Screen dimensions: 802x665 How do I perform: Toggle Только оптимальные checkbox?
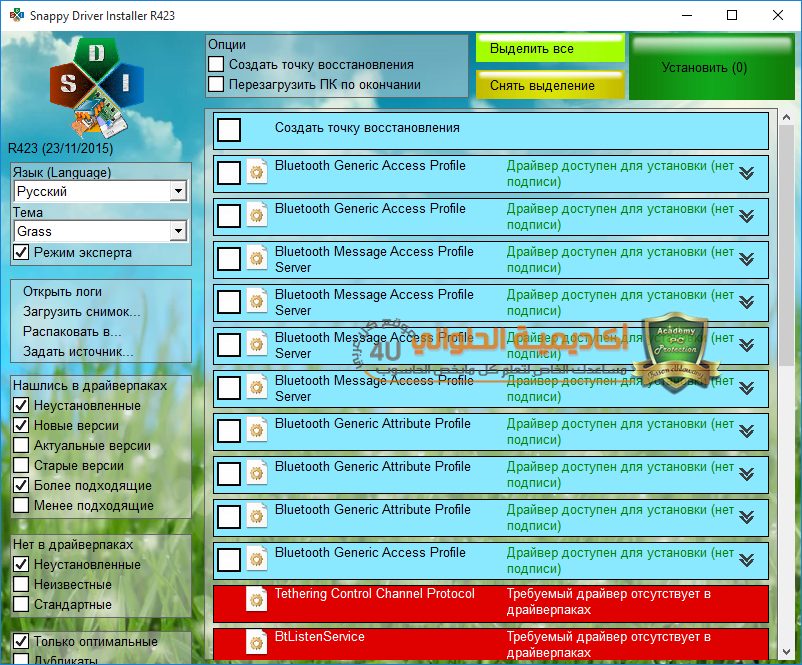(x=21, y=641)
